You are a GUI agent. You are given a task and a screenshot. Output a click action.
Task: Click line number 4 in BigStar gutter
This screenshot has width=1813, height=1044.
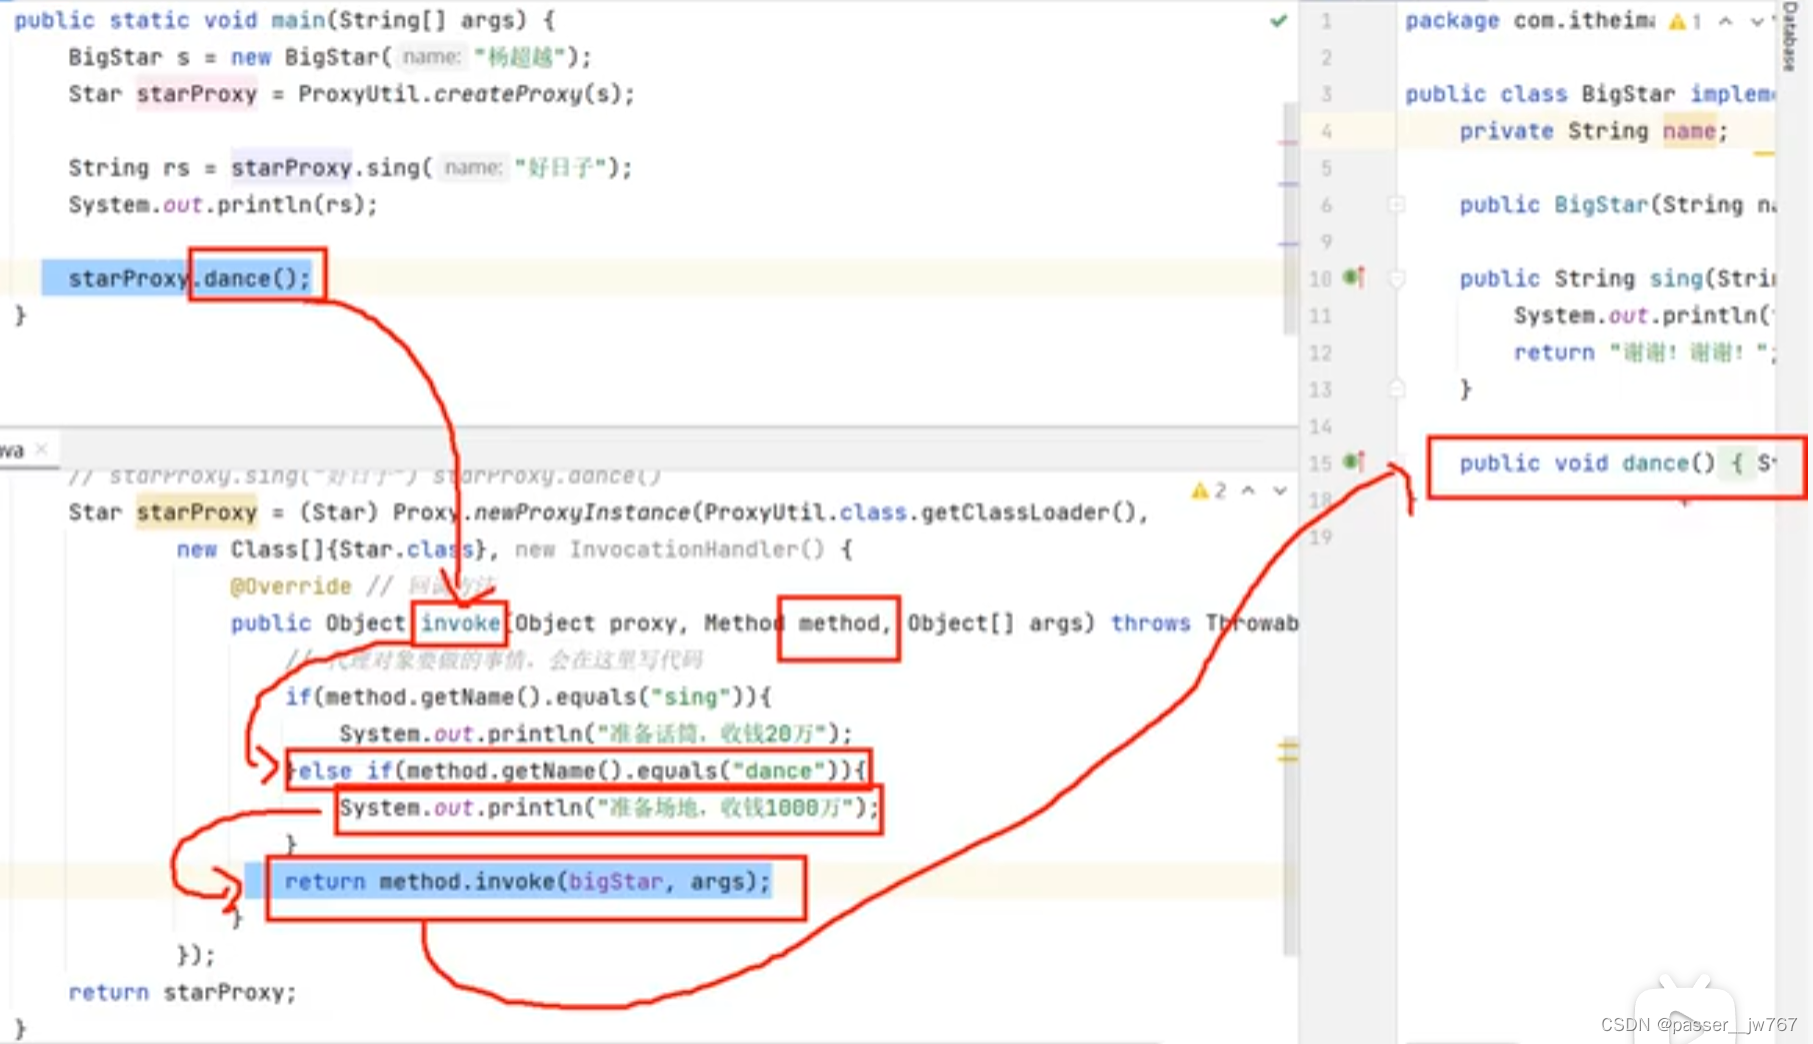[1326, 131]
